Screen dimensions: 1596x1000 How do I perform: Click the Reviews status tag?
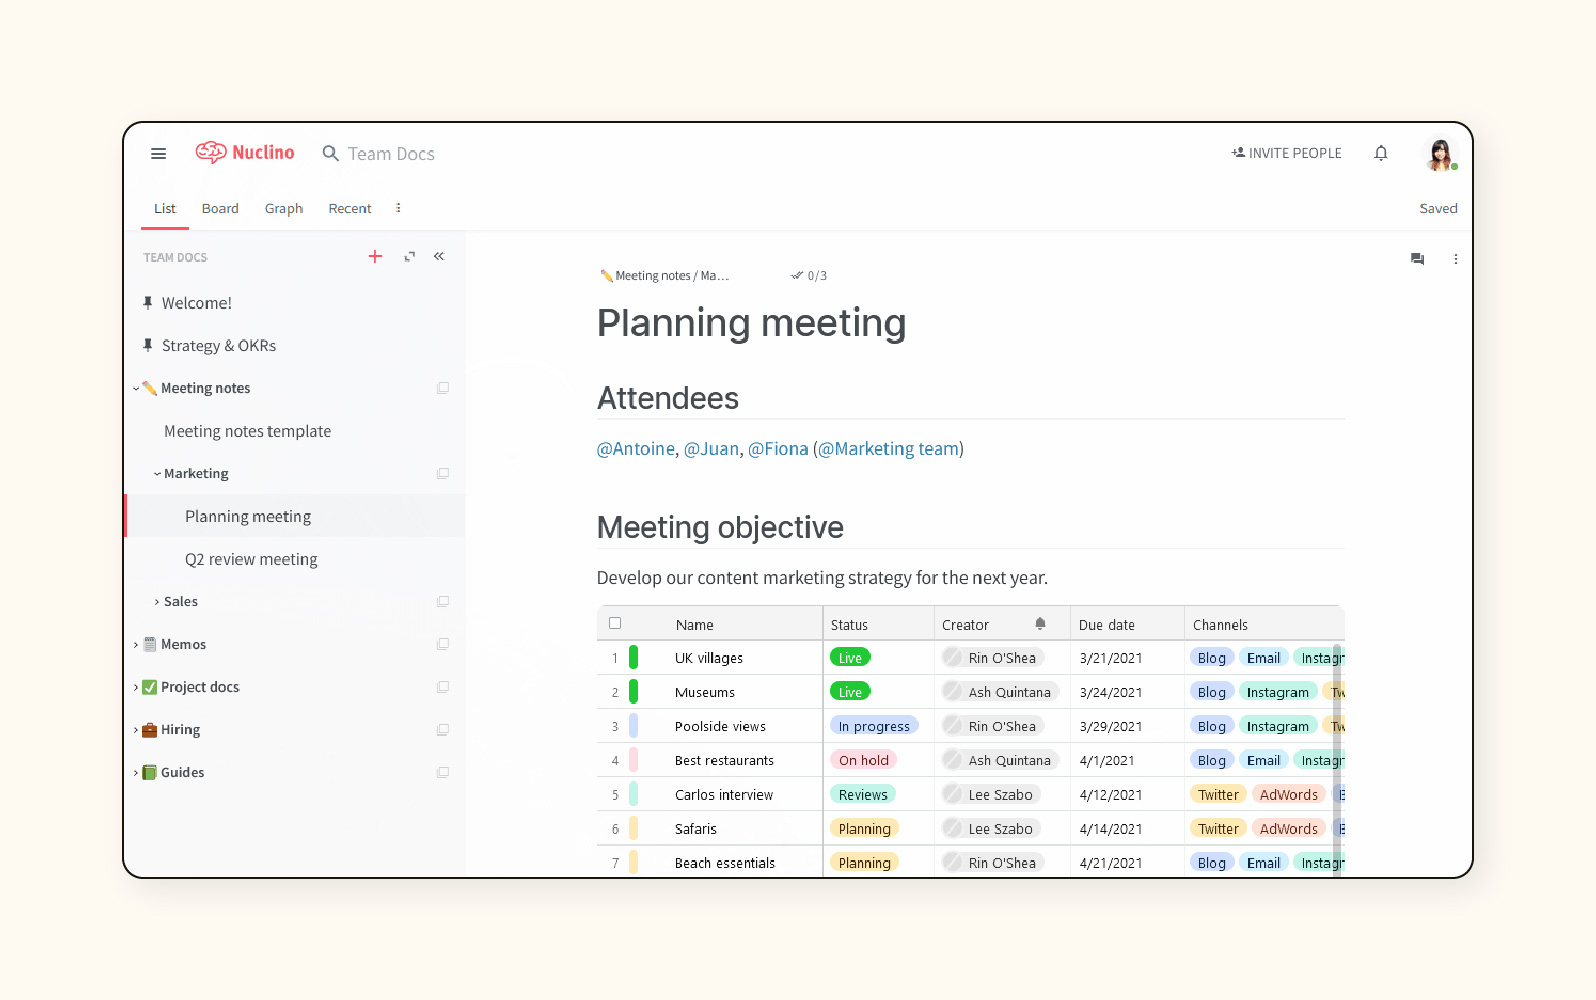[863, 794]
